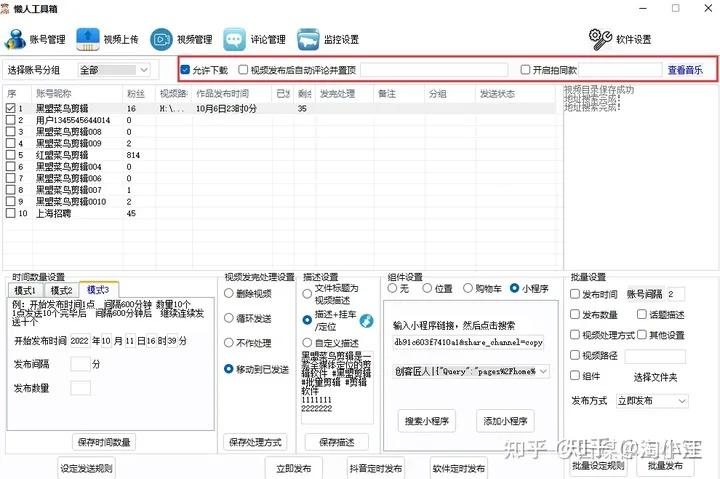Viewport: 720px width, 479px height.
Task: Open 软件设置 gear and wrench icon
Action: [x=600, y=39]
